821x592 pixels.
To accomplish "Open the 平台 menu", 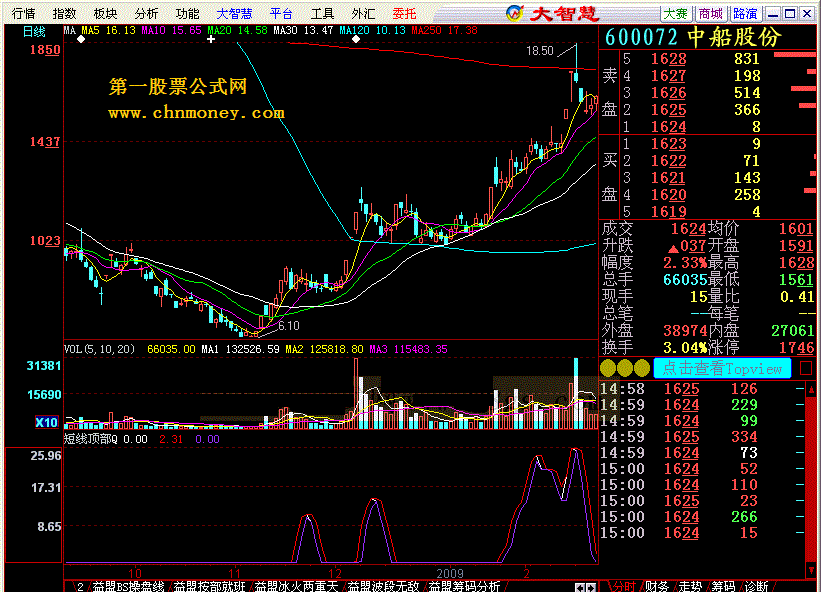I will (281, 14).
